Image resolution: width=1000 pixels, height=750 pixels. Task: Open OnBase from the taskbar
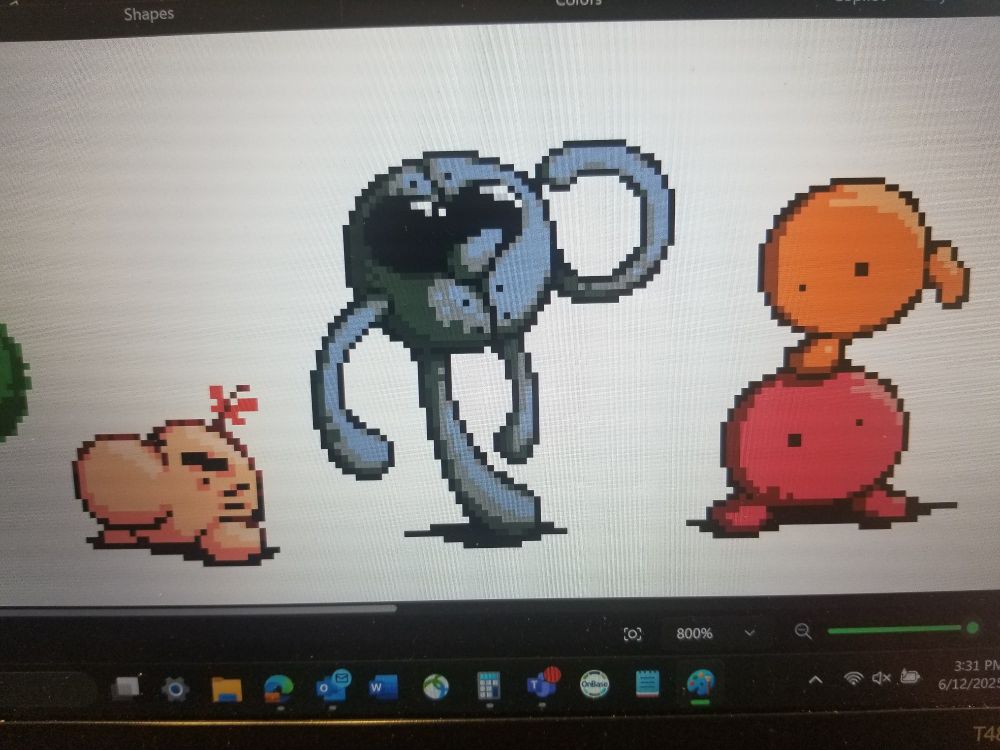(594, 684)
